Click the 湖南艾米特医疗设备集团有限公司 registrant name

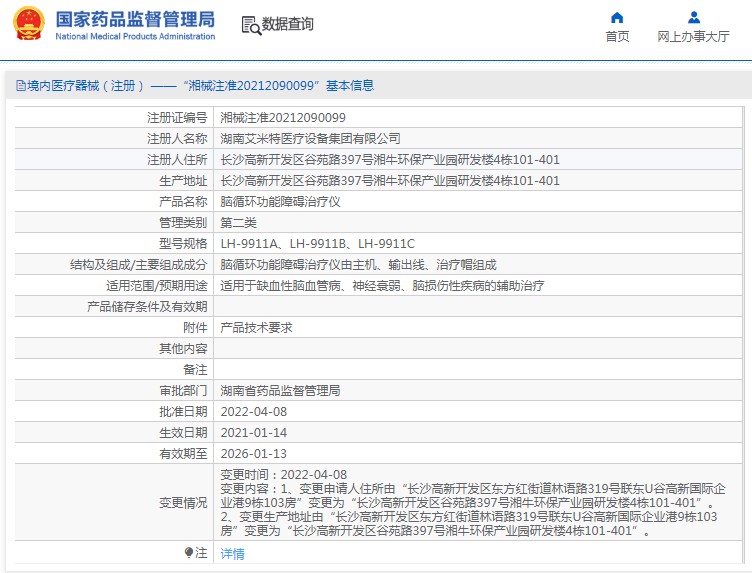310,138
